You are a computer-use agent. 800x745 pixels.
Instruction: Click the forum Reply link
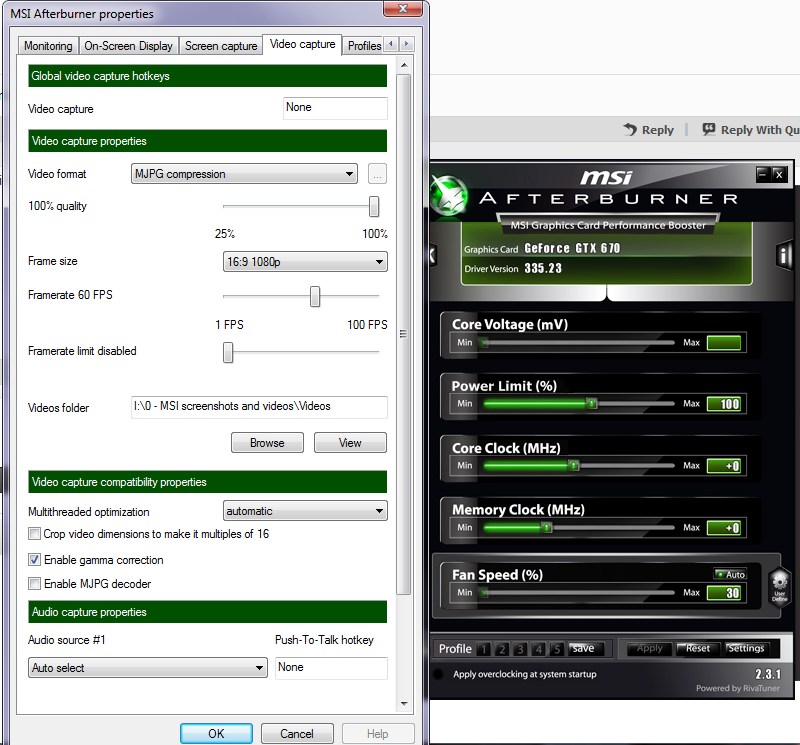[648, 130]
